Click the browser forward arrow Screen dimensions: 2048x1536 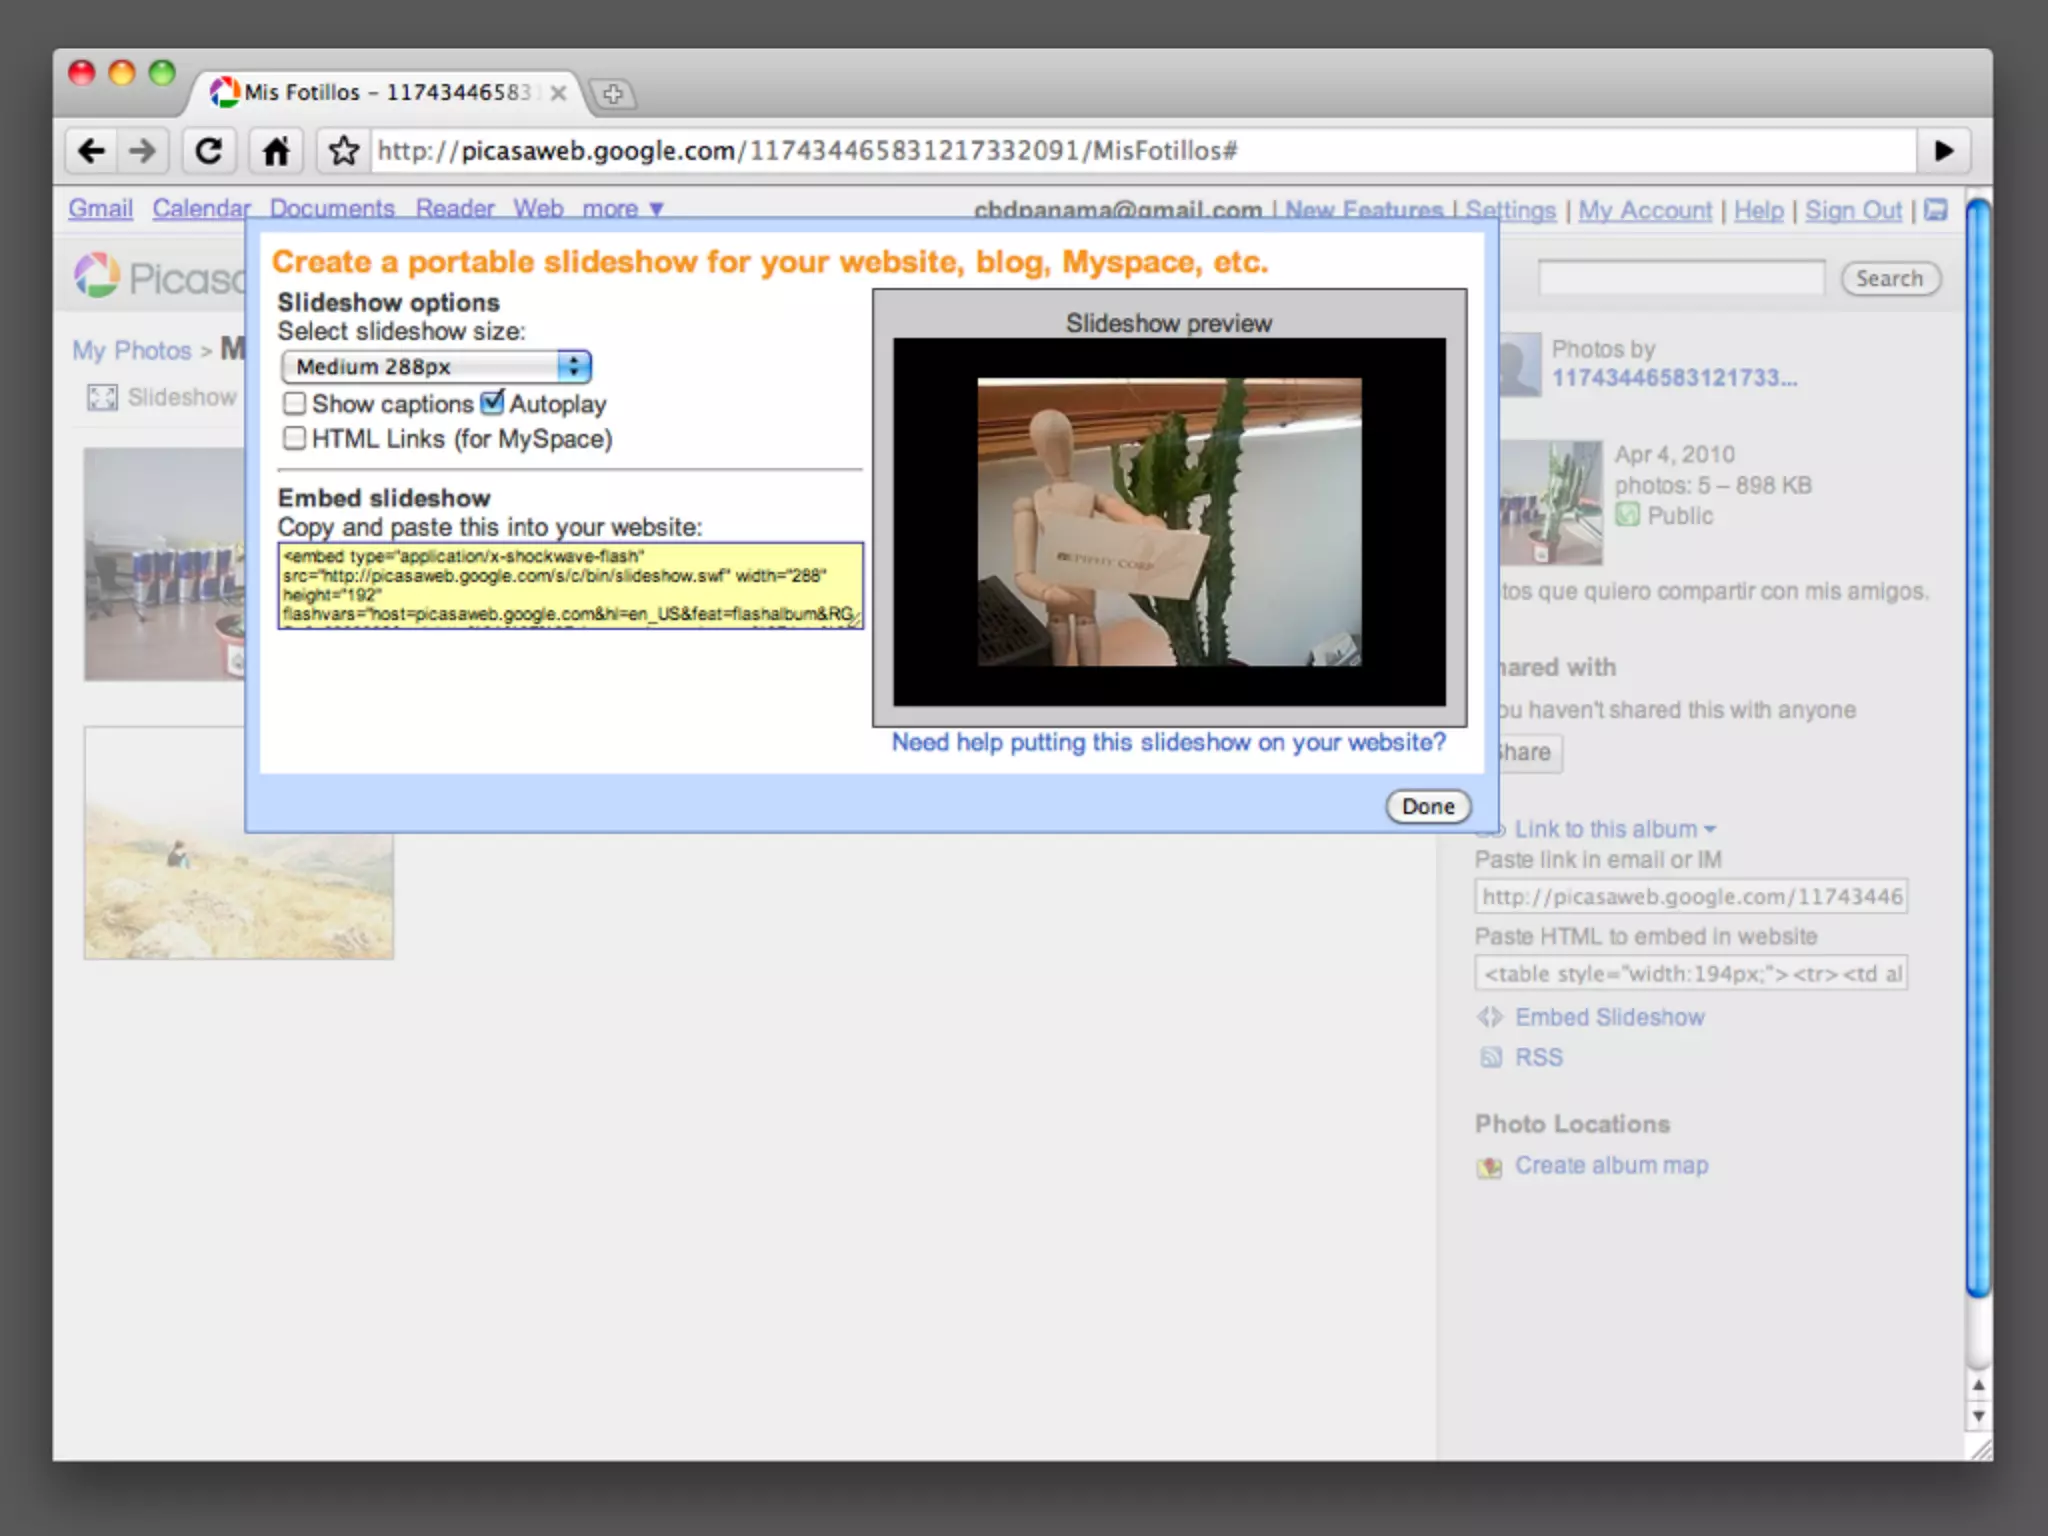(x=143, y=151)
